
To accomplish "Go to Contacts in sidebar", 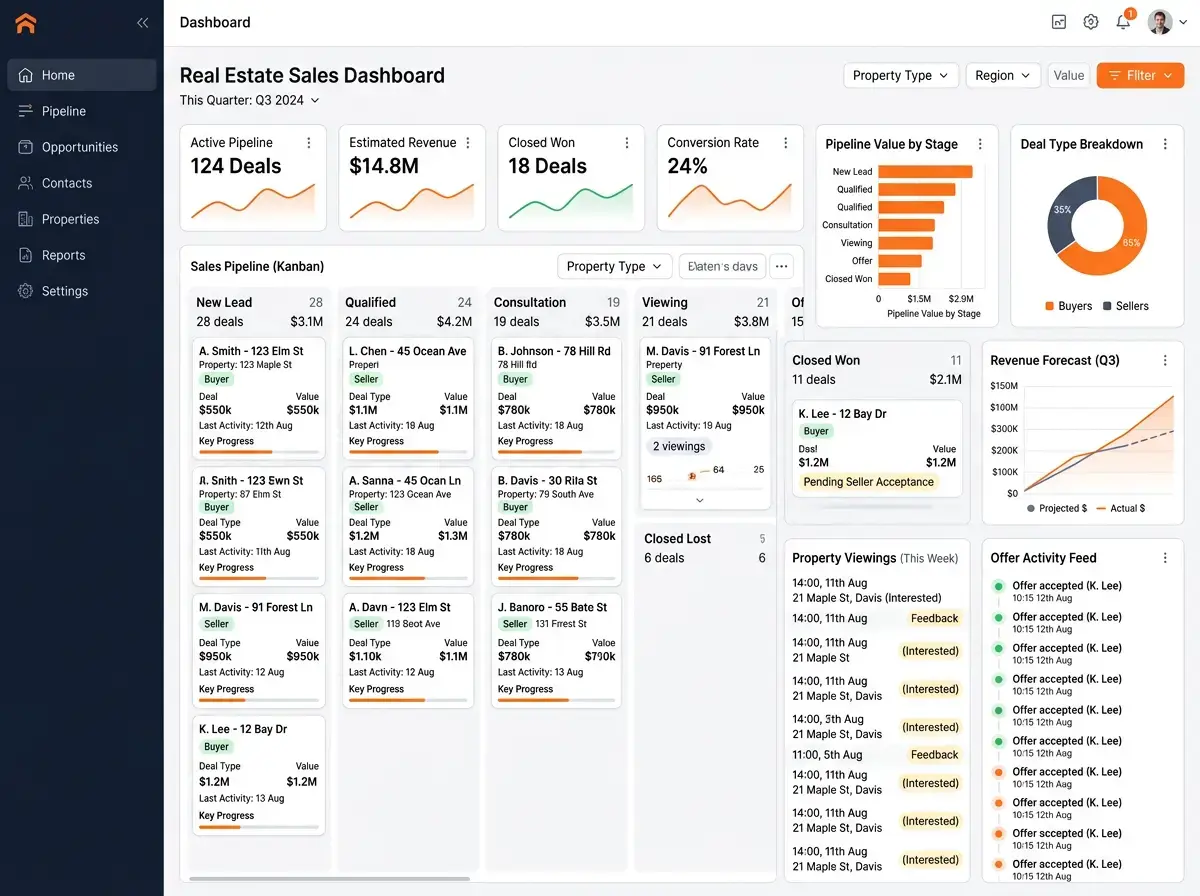I will 82,183.
